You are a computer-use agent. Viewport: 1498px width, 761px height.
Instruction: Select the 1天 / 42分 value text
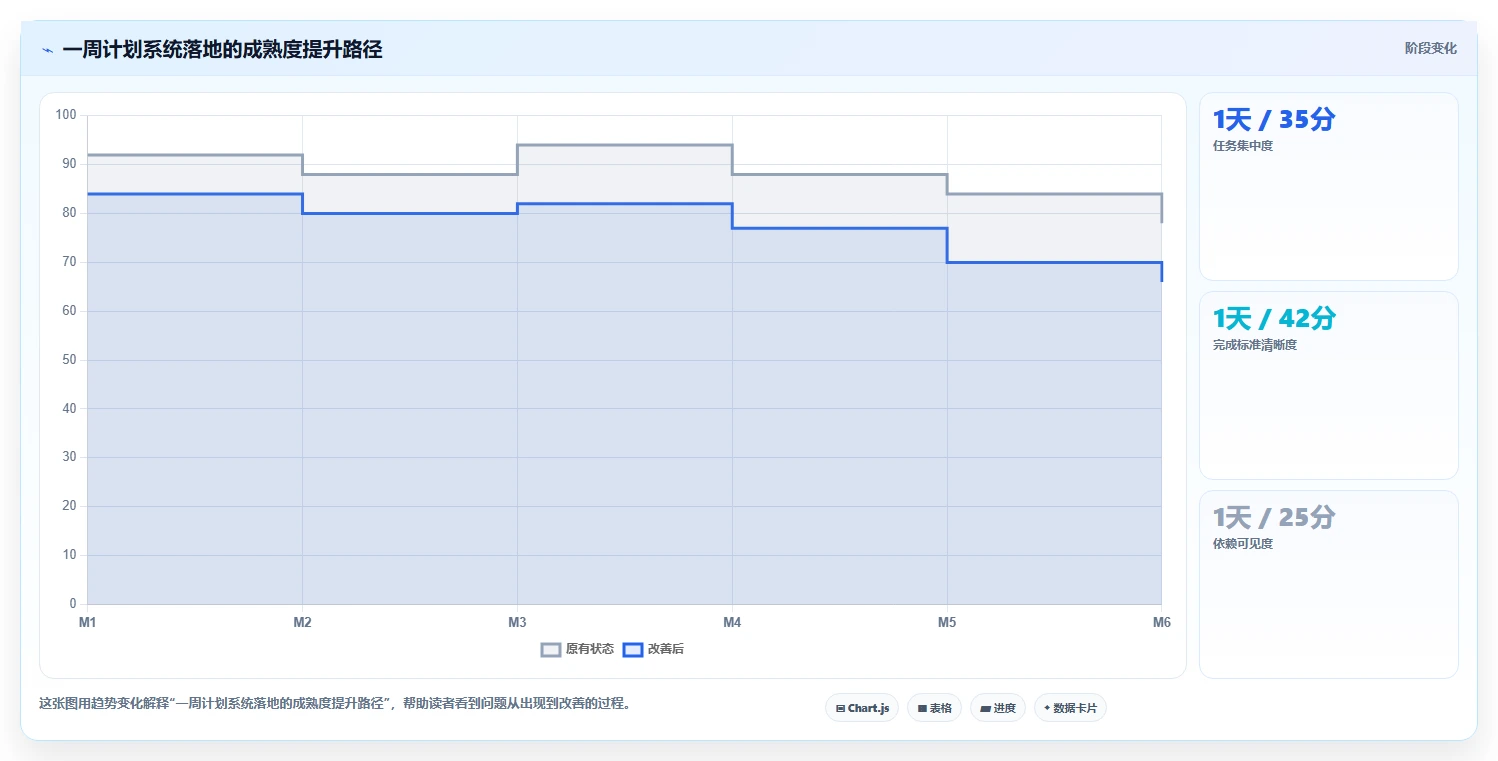pos(1273,319)
